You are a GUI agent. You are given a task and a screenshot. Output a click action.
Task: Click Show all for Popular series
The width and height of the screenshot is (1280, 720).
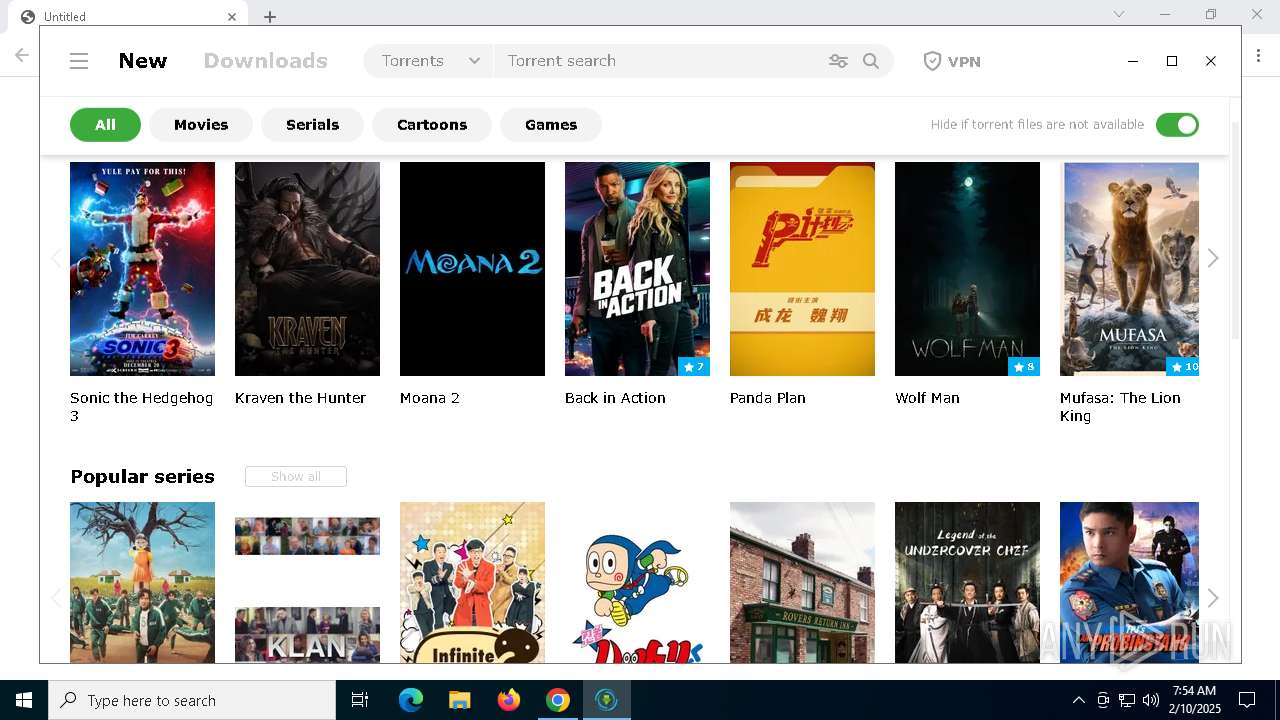(296, 477)
